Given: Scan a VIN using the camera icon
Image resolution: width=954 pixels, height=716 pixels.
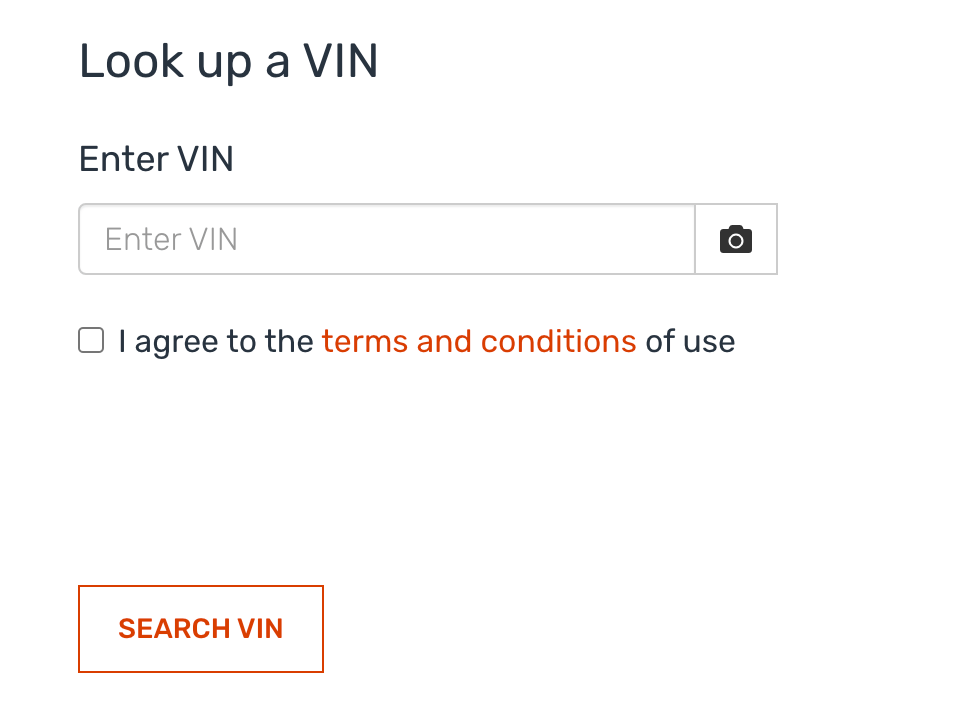Looking at the screenshot, I should tap(736, 239).
